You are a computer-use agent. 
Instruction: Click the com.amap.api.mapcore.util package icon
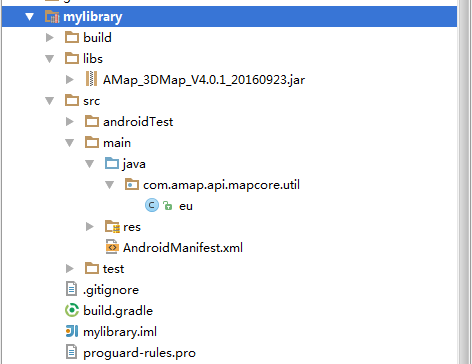click(x=132, y=184)
